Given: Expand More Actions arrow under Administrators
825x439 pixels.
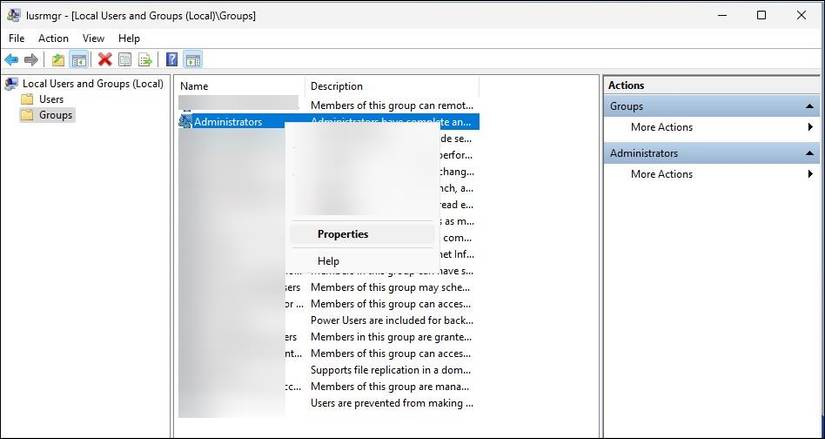Looking at the screenshot, I should pyautogui.click(x=810, y=174).
